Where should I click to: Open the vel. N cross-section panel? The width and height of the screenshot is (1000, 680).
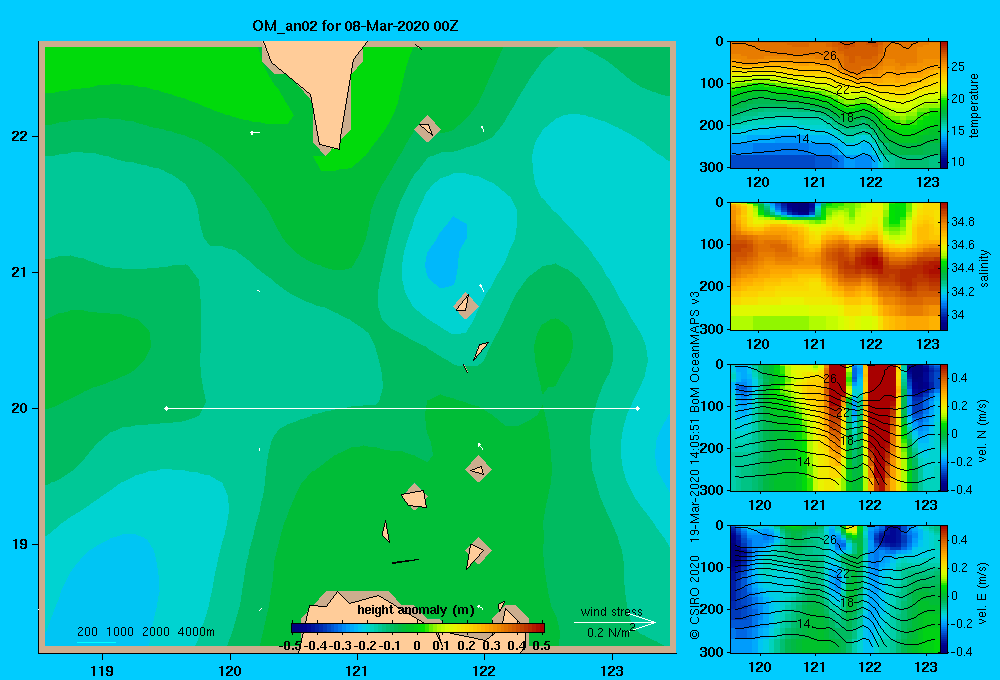coord(835,427)
